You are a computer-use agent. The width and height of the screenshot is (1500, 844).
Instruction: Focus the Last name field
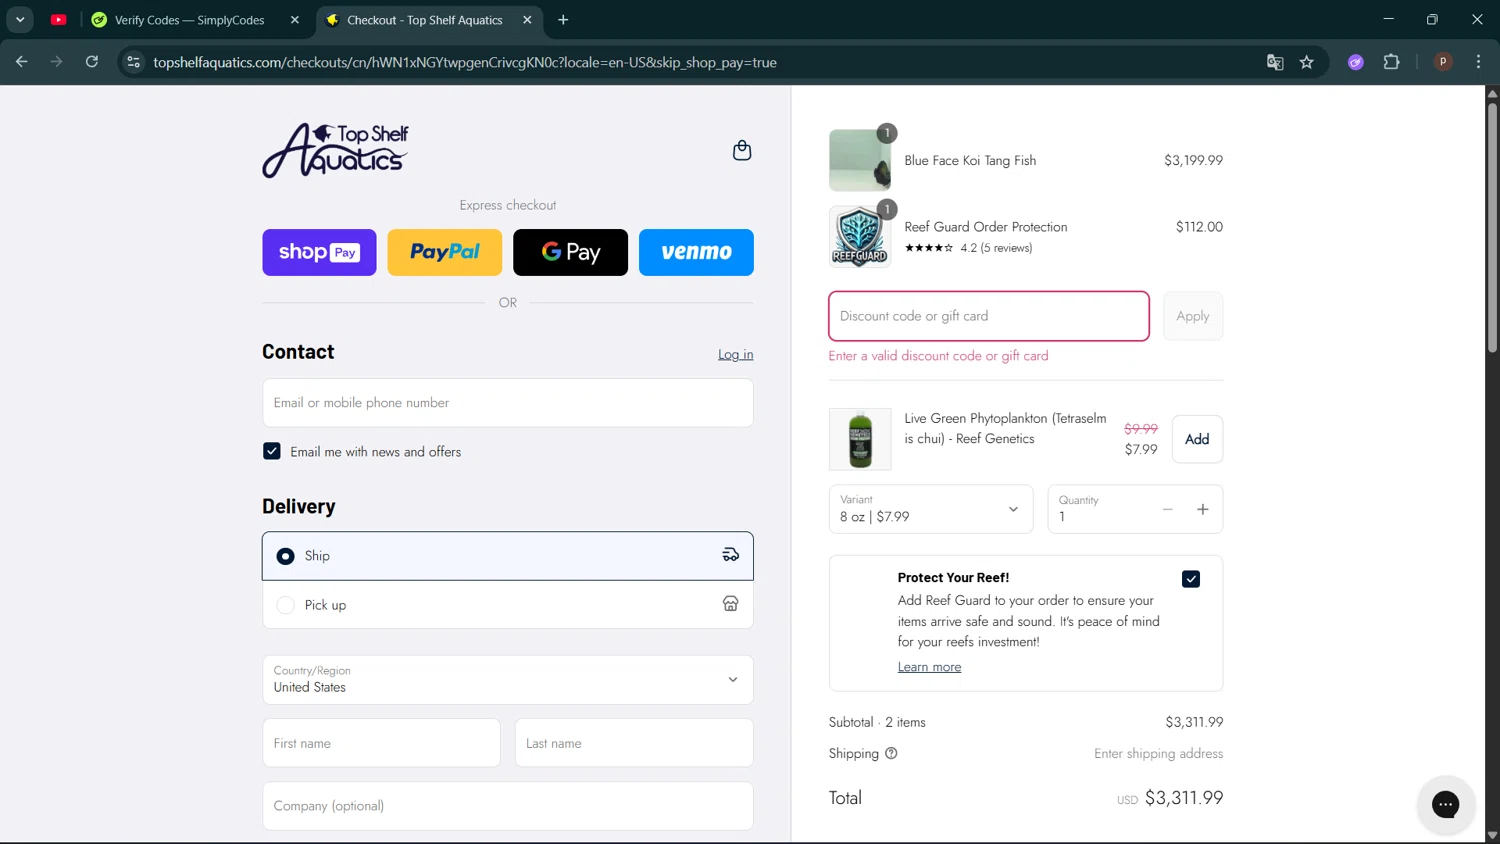coord(634,743)
